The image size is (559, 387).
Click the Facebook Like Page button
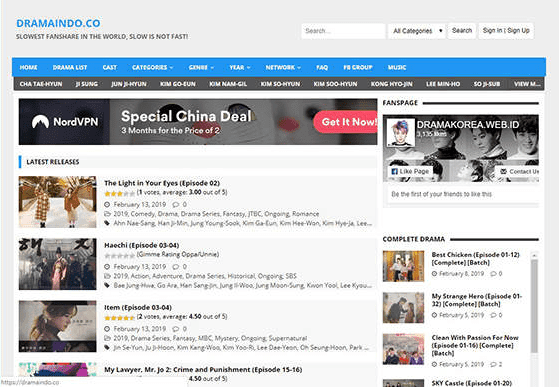tap(410, 171)
